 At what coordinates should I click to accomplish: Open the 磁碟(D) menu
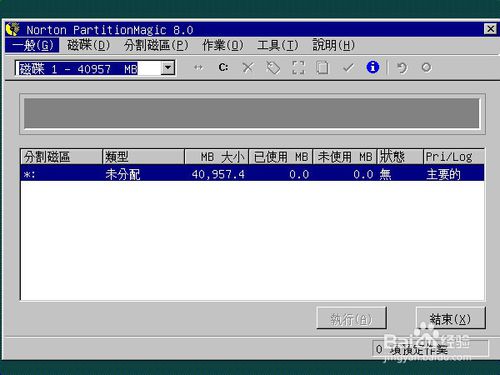[88, 45]
